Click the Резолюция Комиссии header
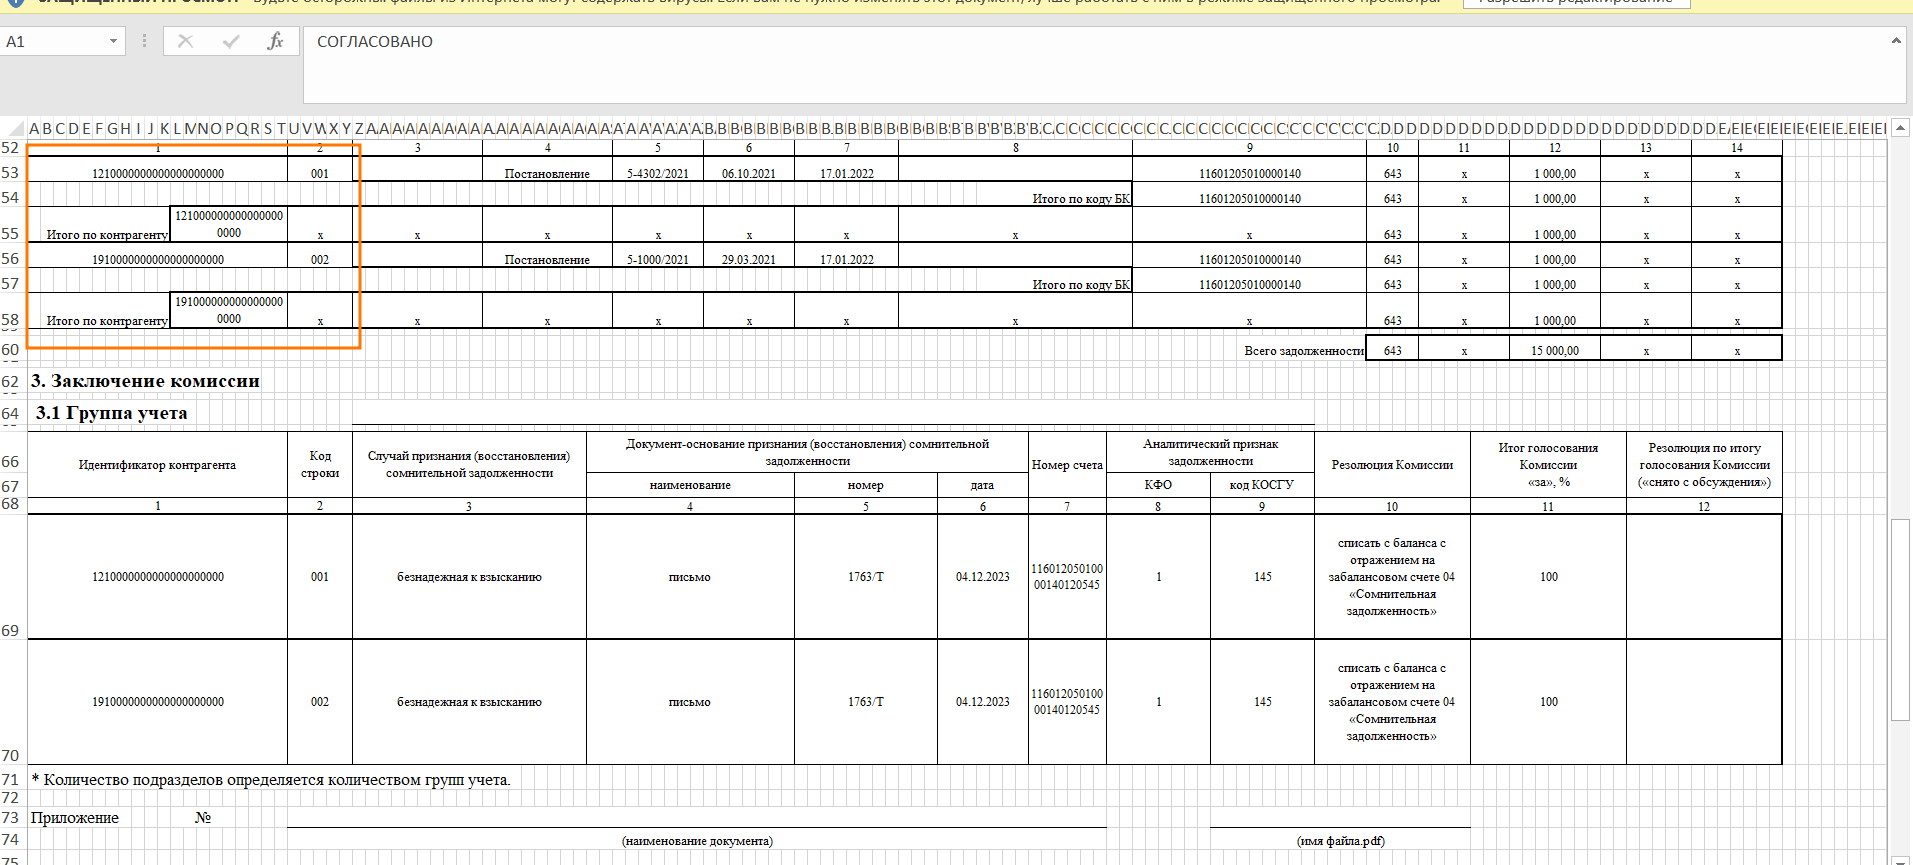 (x=1392, y=465)
